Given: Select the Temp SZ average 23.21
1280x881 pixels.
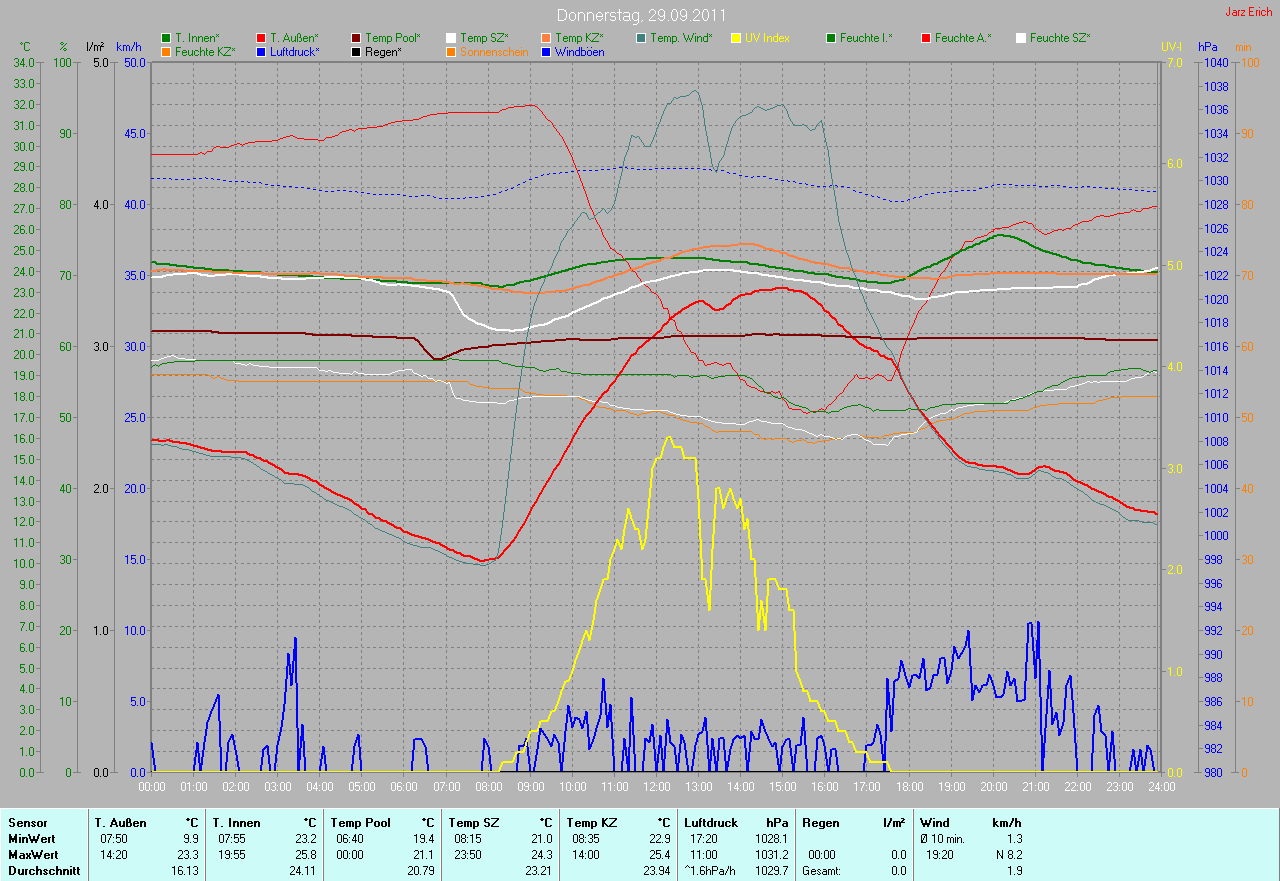Looking at the screenshot, I should pyautogui.click(x=538, y=871).
